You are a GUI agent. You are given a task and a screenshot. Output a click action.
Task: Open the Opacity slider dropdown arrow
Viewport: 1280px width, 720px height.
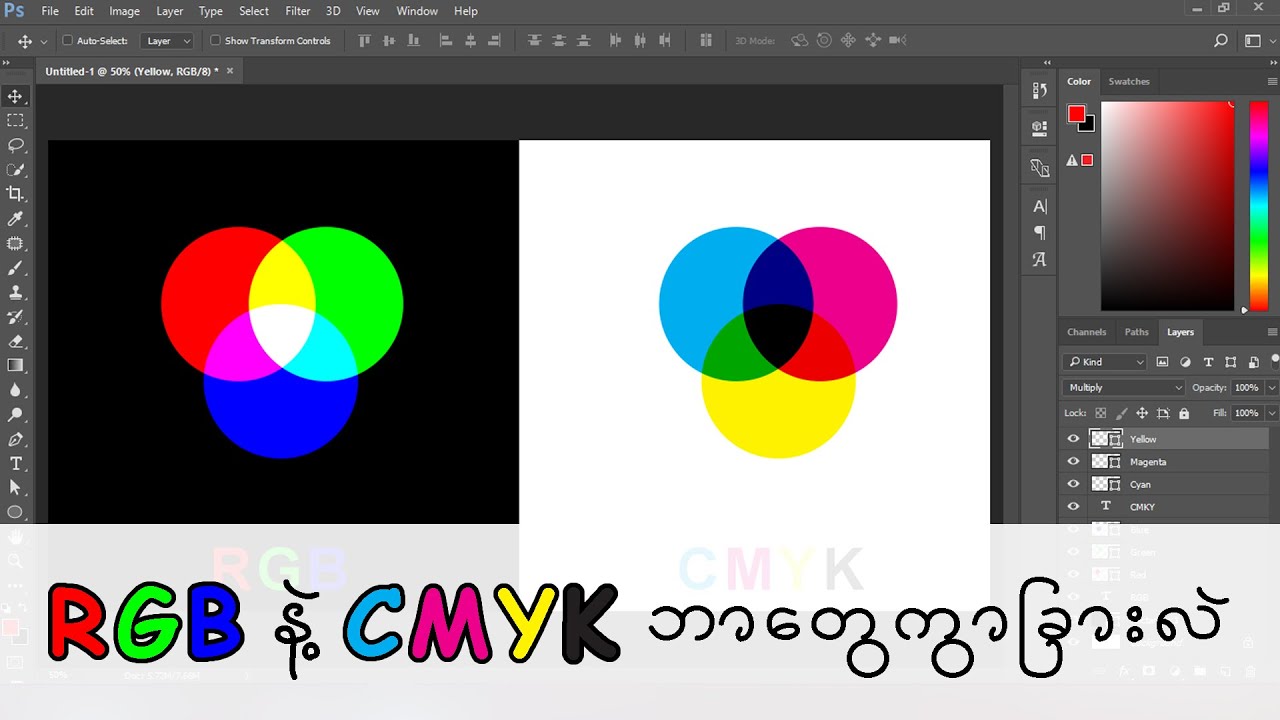point(1272,388)
